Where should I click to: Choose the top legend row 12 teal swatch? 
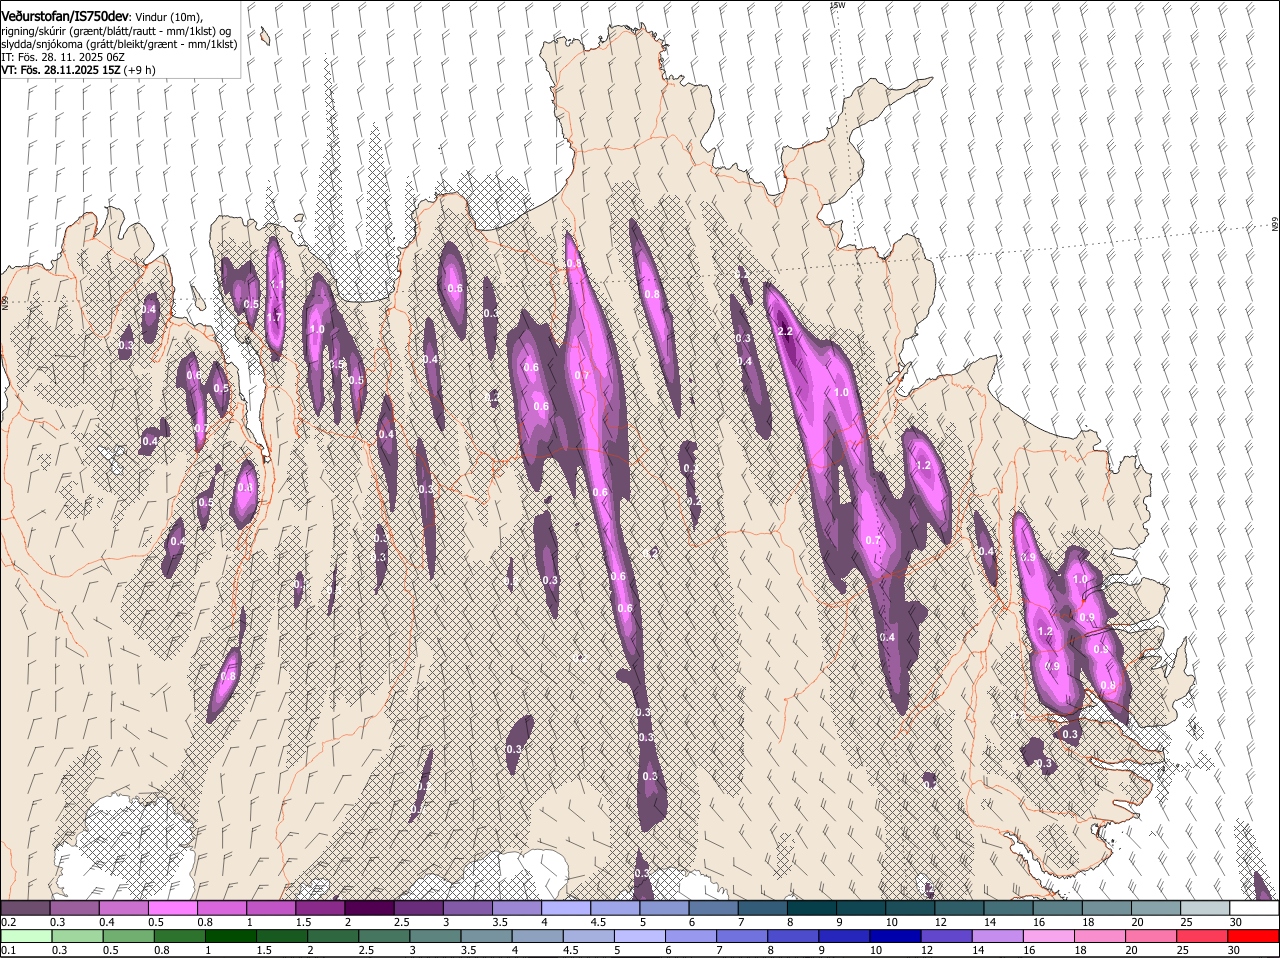point(959,908)
